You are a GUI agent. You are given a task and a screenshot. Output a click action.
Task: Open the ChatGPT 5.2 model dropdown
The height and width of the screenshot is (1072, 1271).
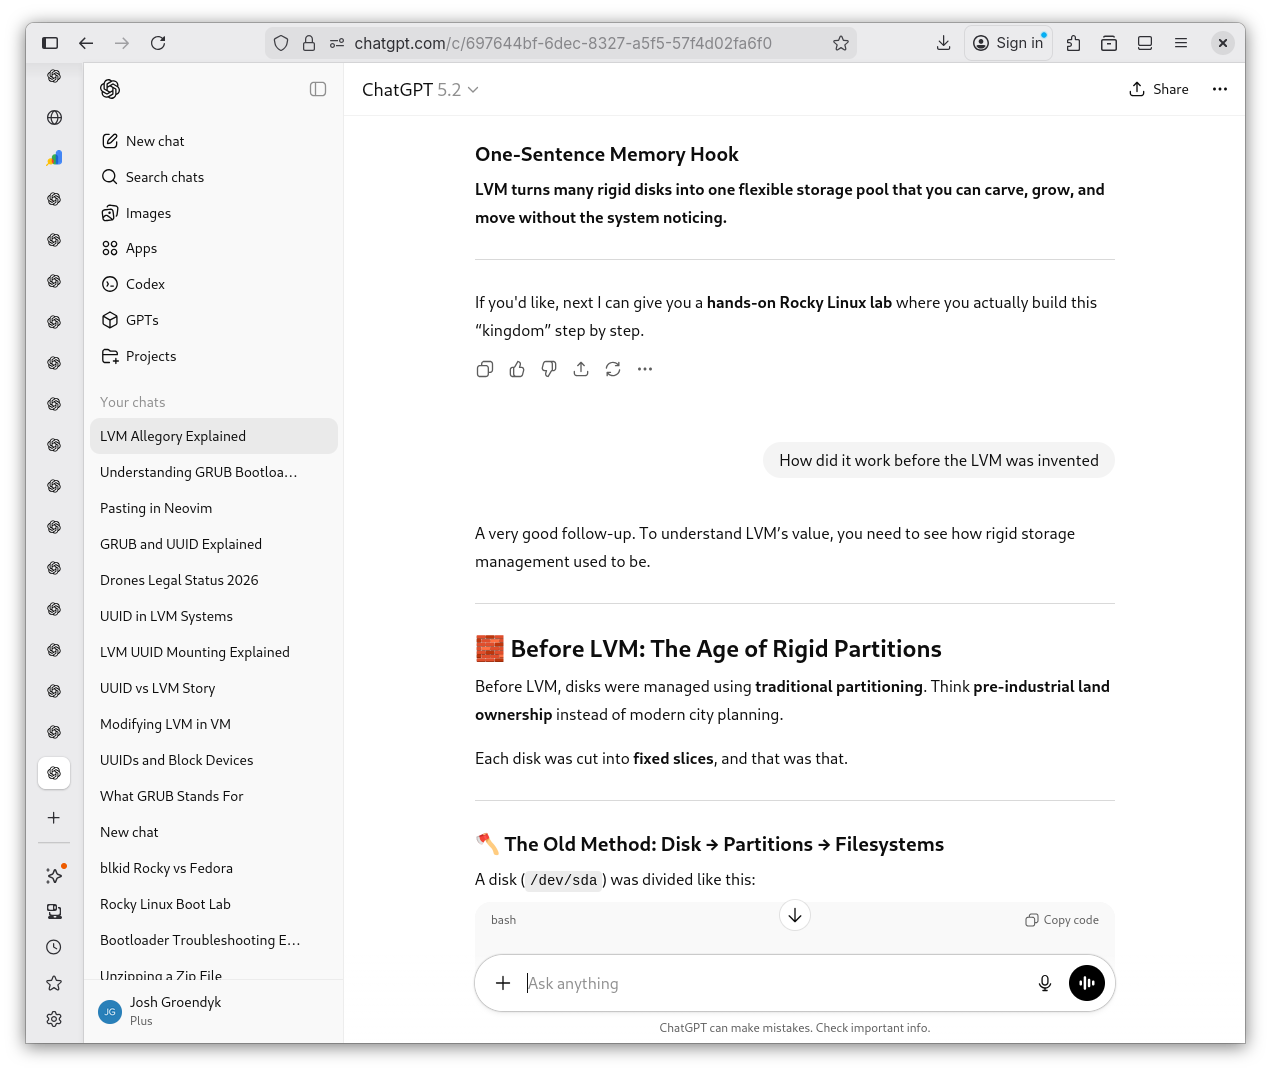click(420, 90)
